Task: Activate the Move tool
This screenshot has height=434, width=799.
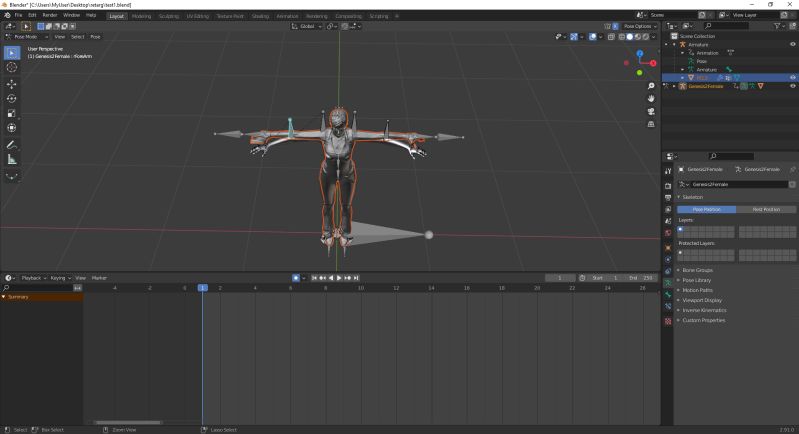Action: pos(12,84)
